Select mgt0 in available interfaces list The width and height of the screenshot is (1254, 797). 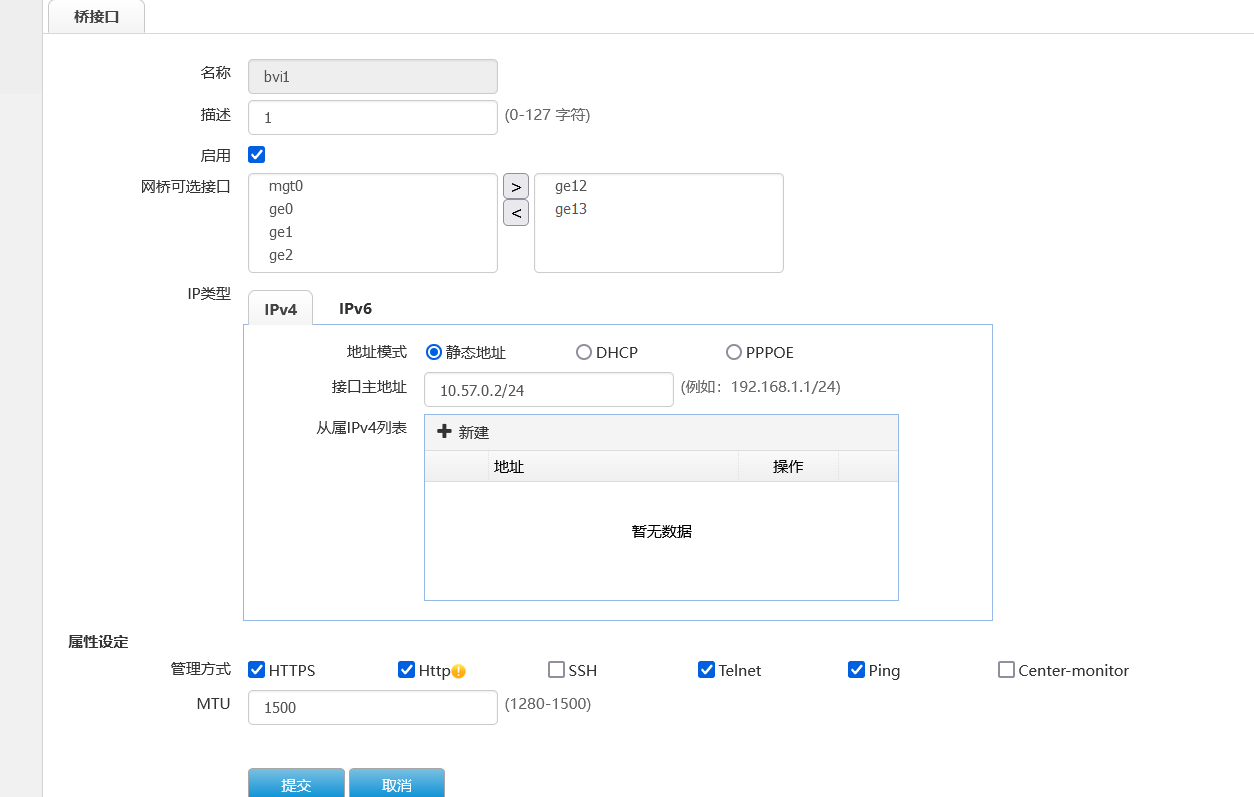(286, 186)
